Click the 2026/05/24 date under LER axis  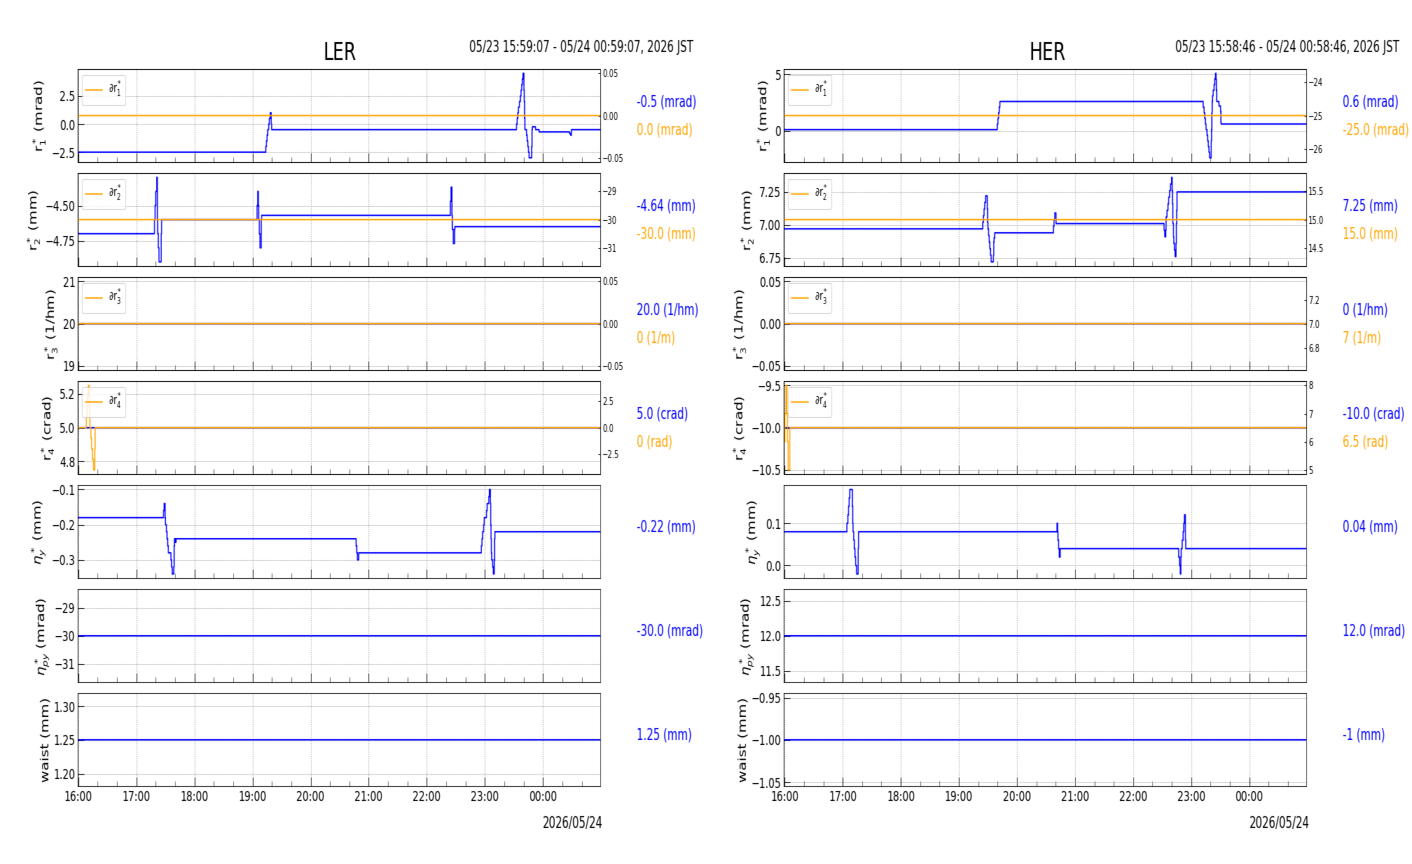pyautogui.click(x=572, y=823)
